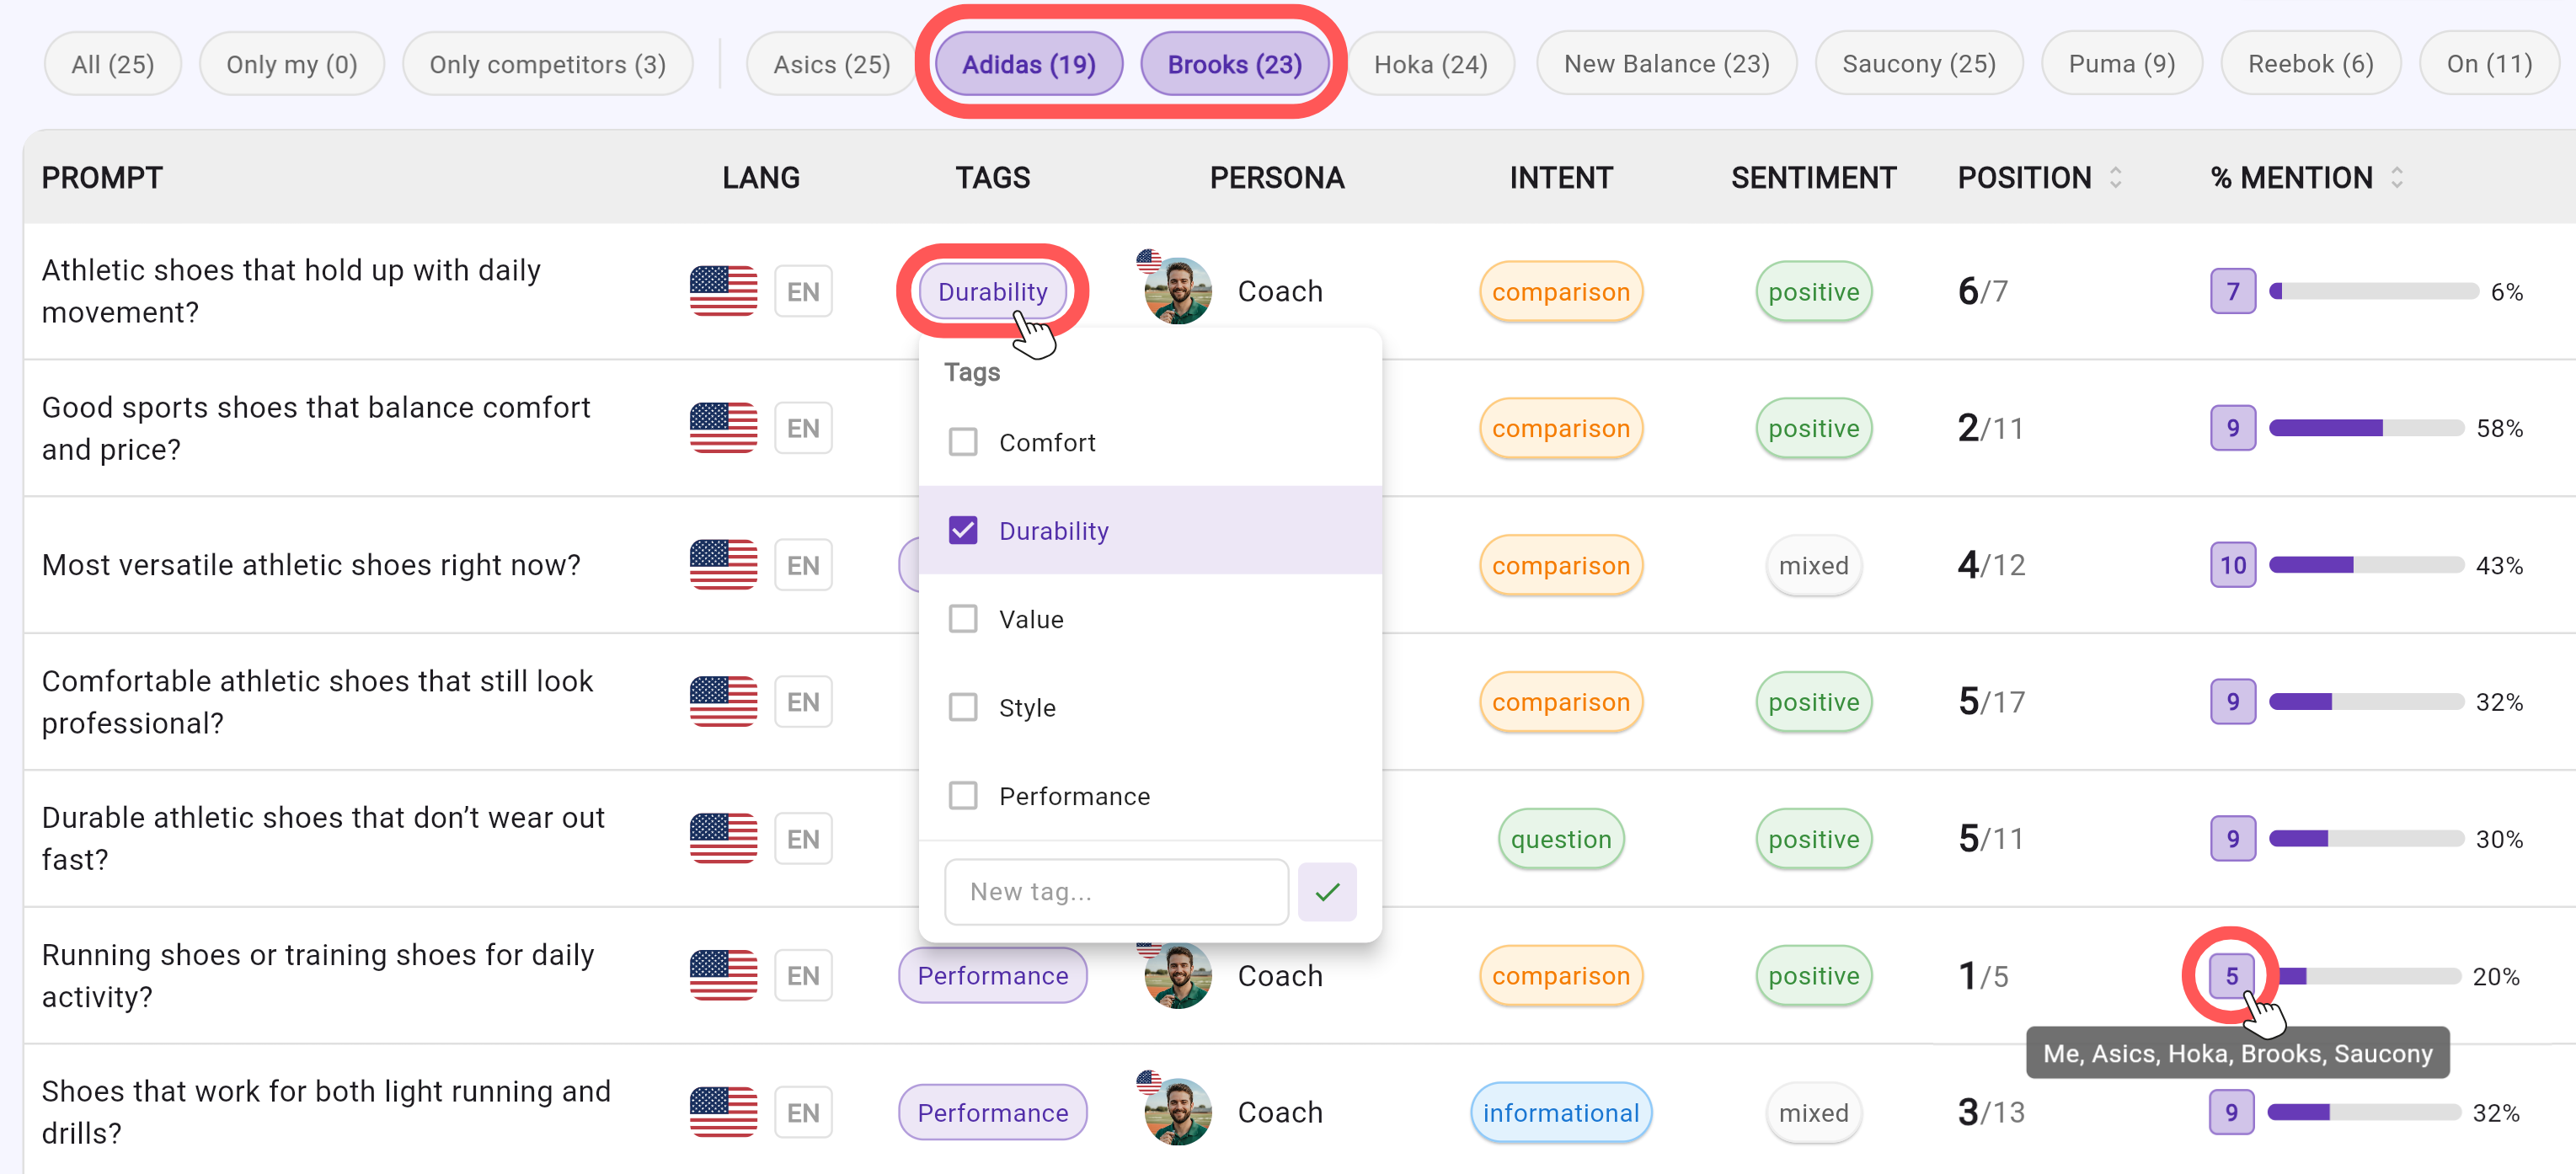Click the % MENTION sort chevrons
This screenshot has height=1174, width=2576.
coord(2397,177)
